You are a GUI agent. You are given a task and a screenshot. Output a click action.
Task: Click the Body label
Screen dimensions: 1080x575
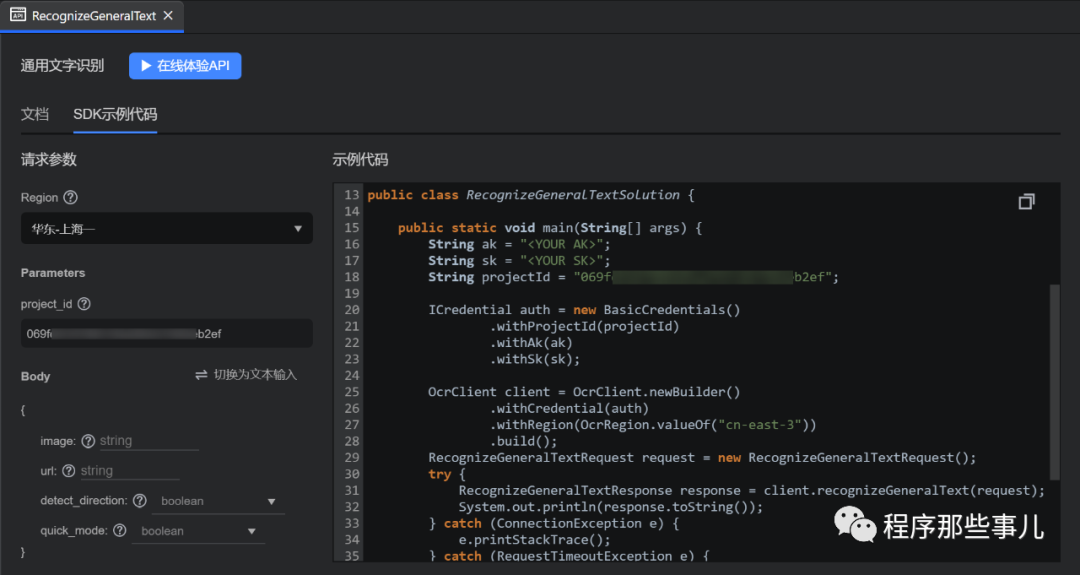(x=35, y=376)
